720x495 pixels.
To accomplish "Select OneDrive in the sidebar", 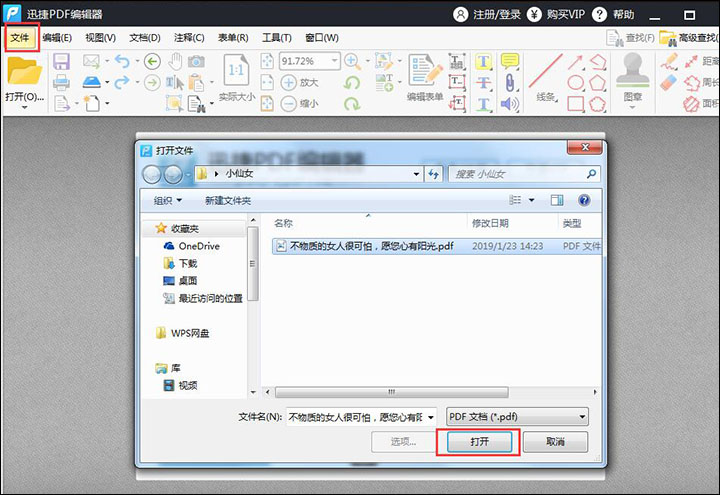I will click(x=191, y=246).
